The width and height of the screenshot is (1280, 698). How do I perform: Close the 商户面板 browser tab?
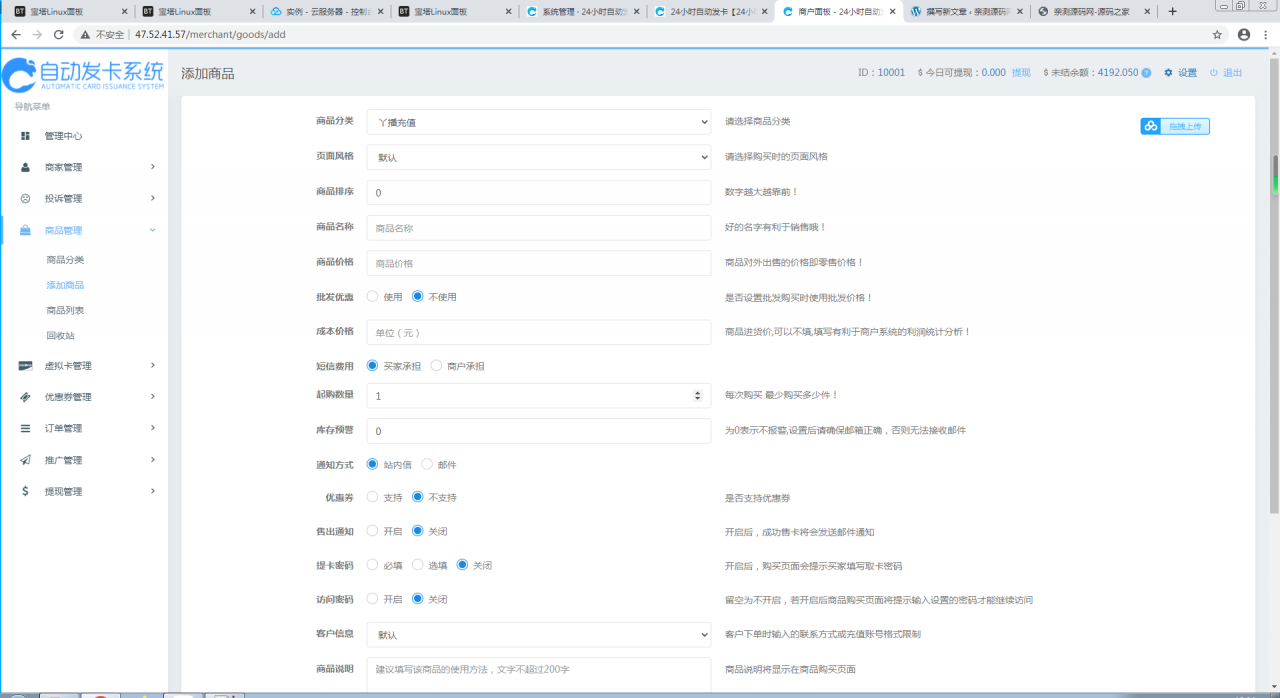pyautogui.click(x=892, y=11)
